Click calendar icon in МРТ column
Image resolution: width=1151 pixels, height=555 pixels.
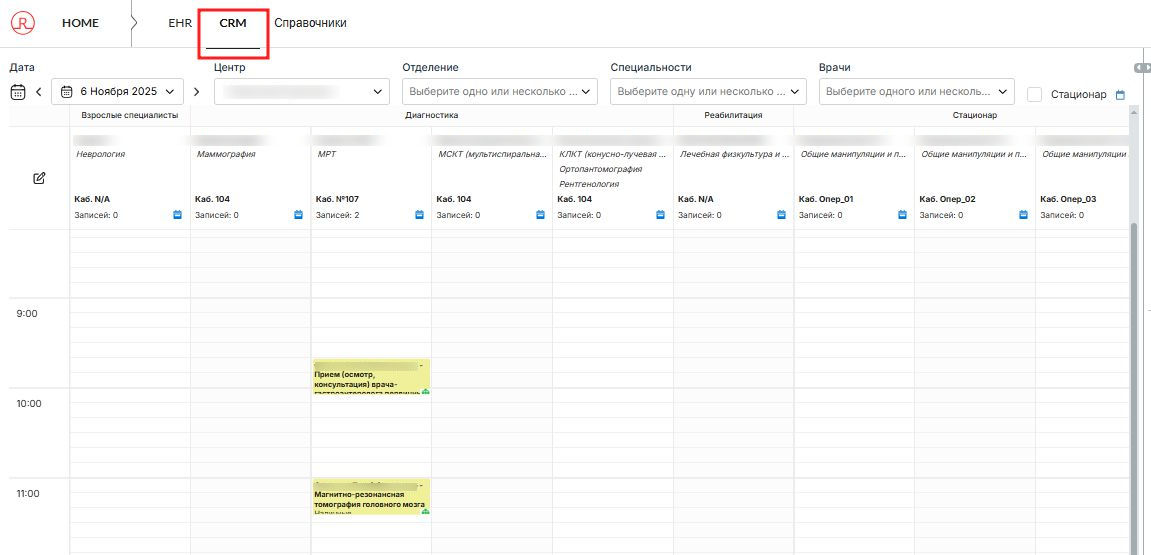click(419, 215)
